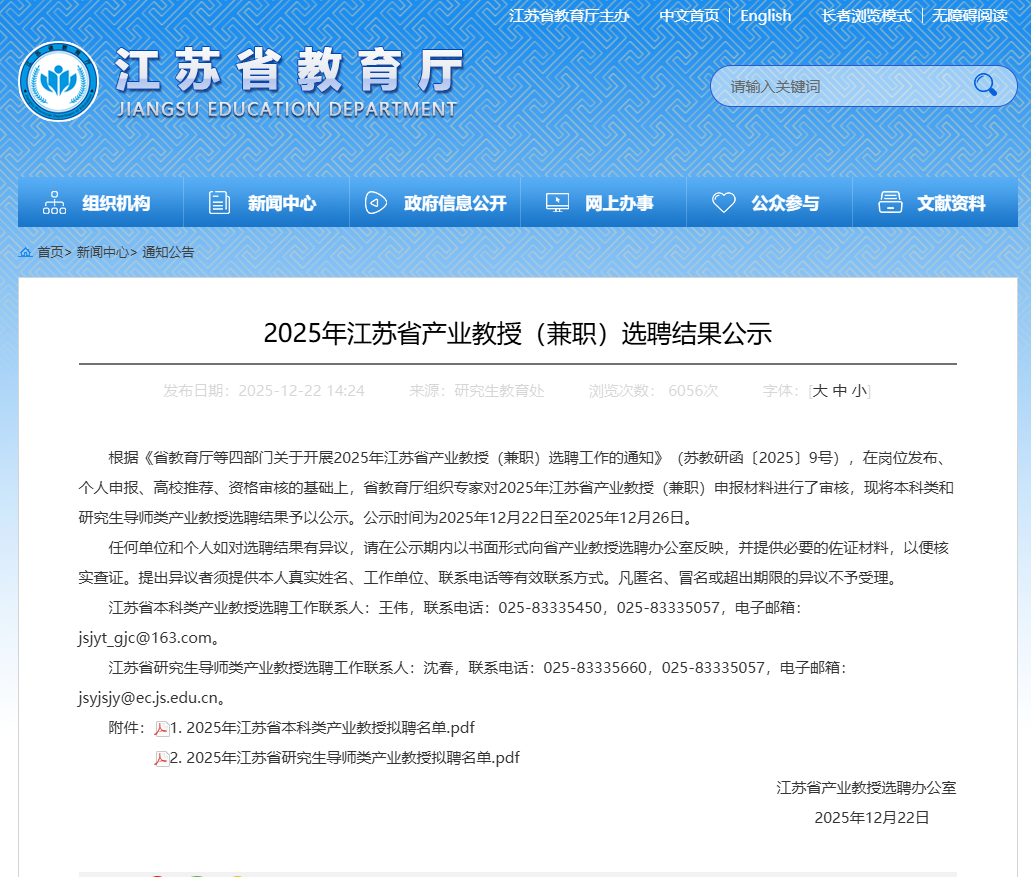Click the Jiangsu Education Department logo emblem

coord(58,82)
